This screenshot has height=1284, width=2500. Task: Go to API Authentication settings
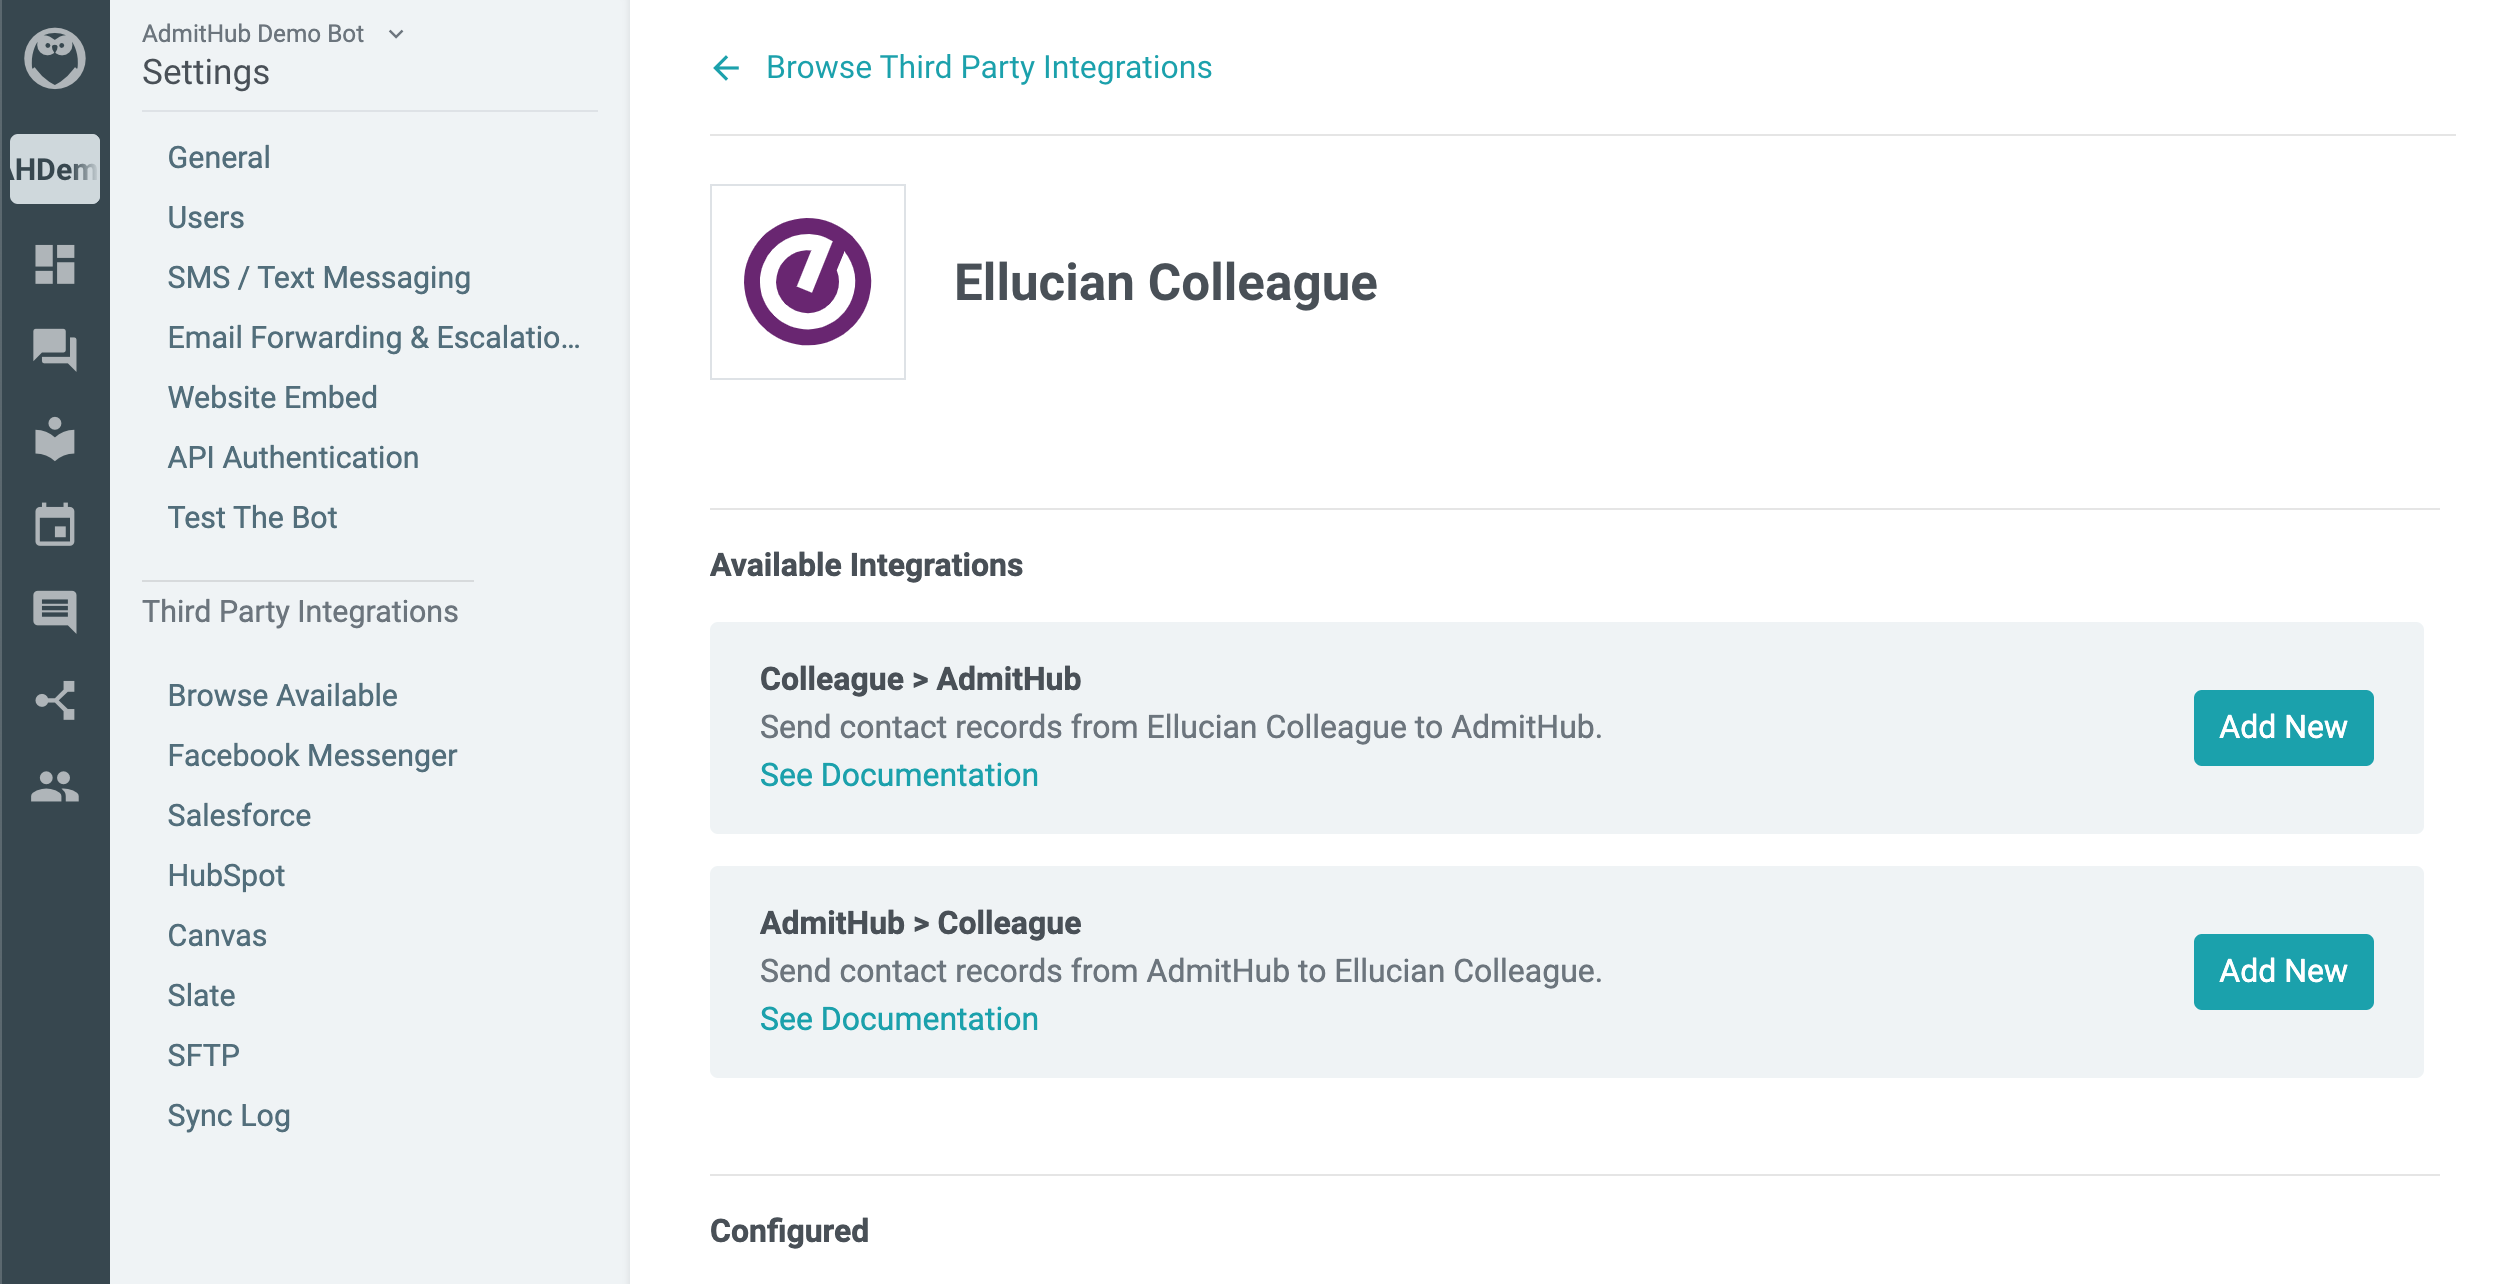(293, 458)
